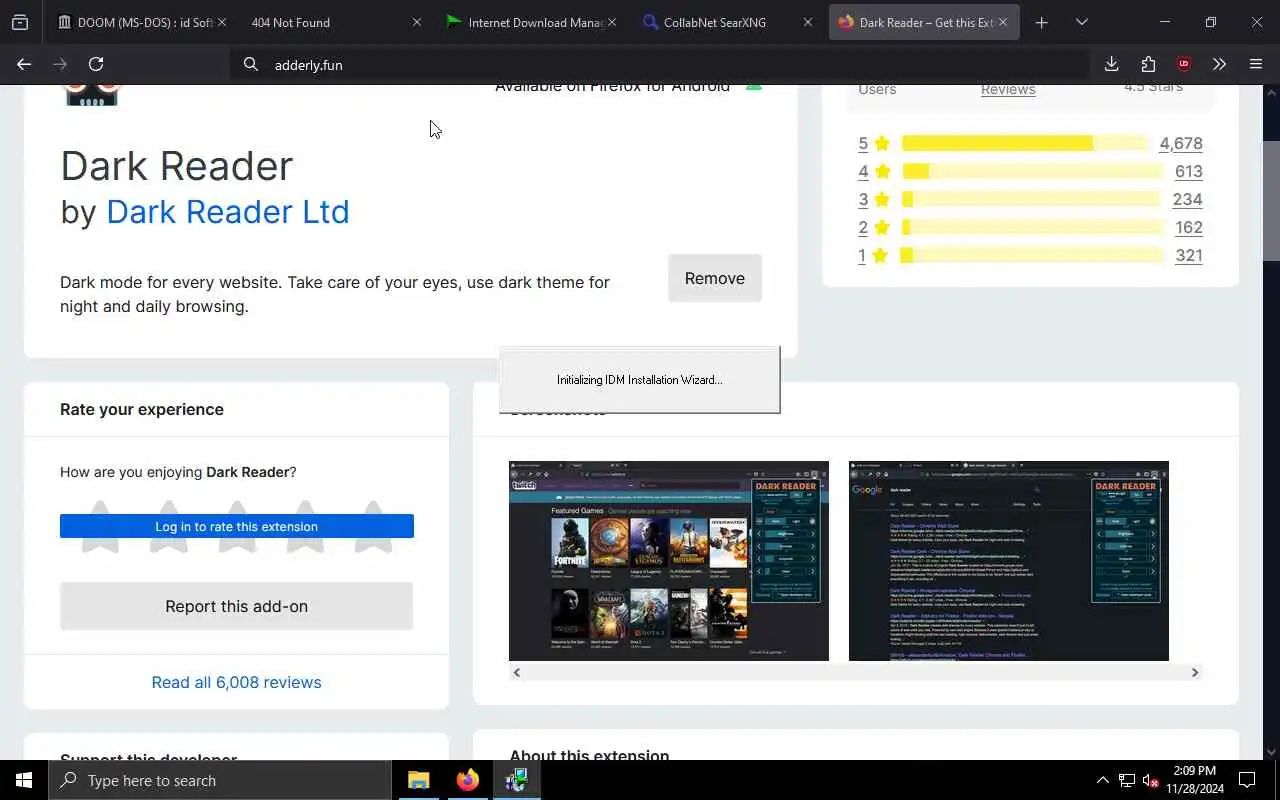This screenshot has width=1280, height=800.
Task: Show hidden system tray icons
Action: [1102, 780]
